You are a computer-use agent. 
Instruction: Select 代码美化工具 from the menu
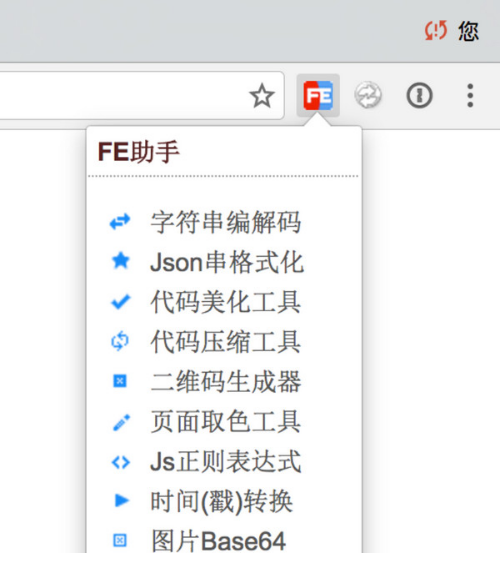(x=226, y=302)
